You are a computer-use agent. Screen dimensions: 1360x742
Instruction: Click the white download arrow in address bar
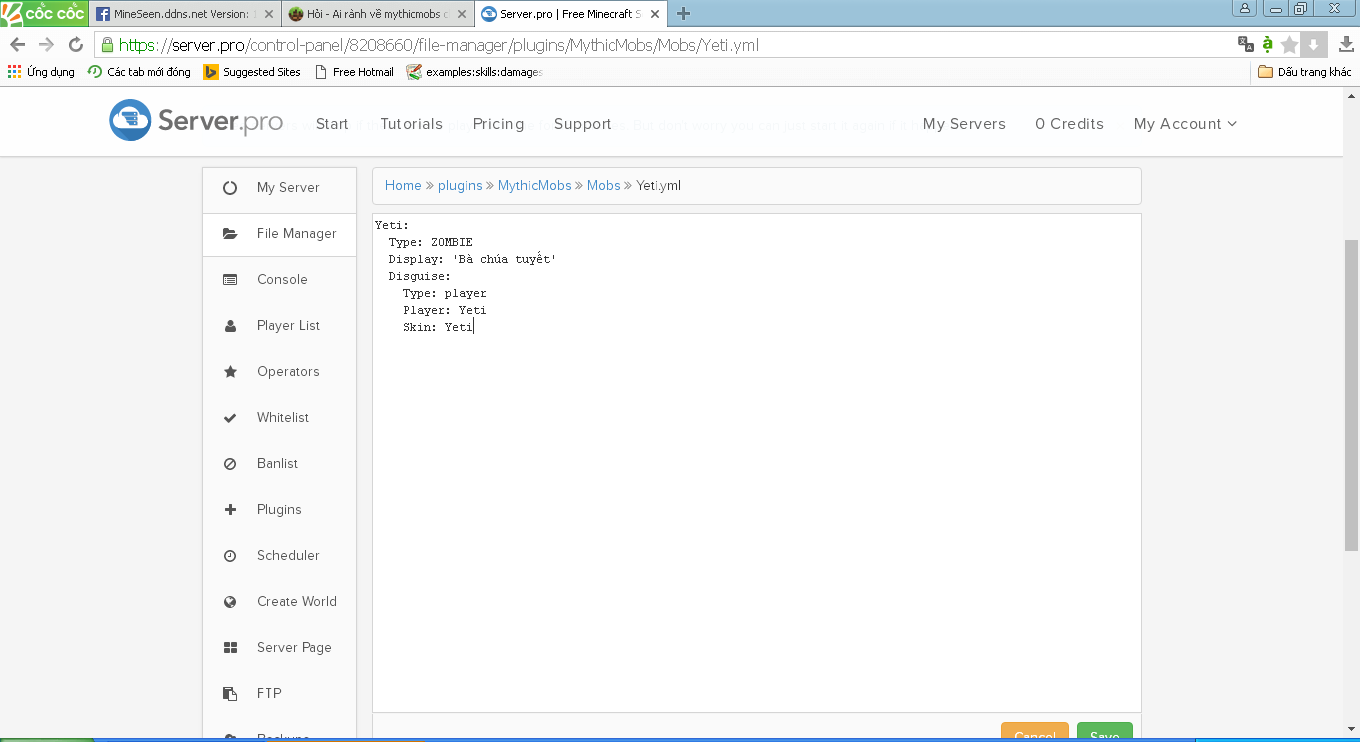tap(1314, 44)
